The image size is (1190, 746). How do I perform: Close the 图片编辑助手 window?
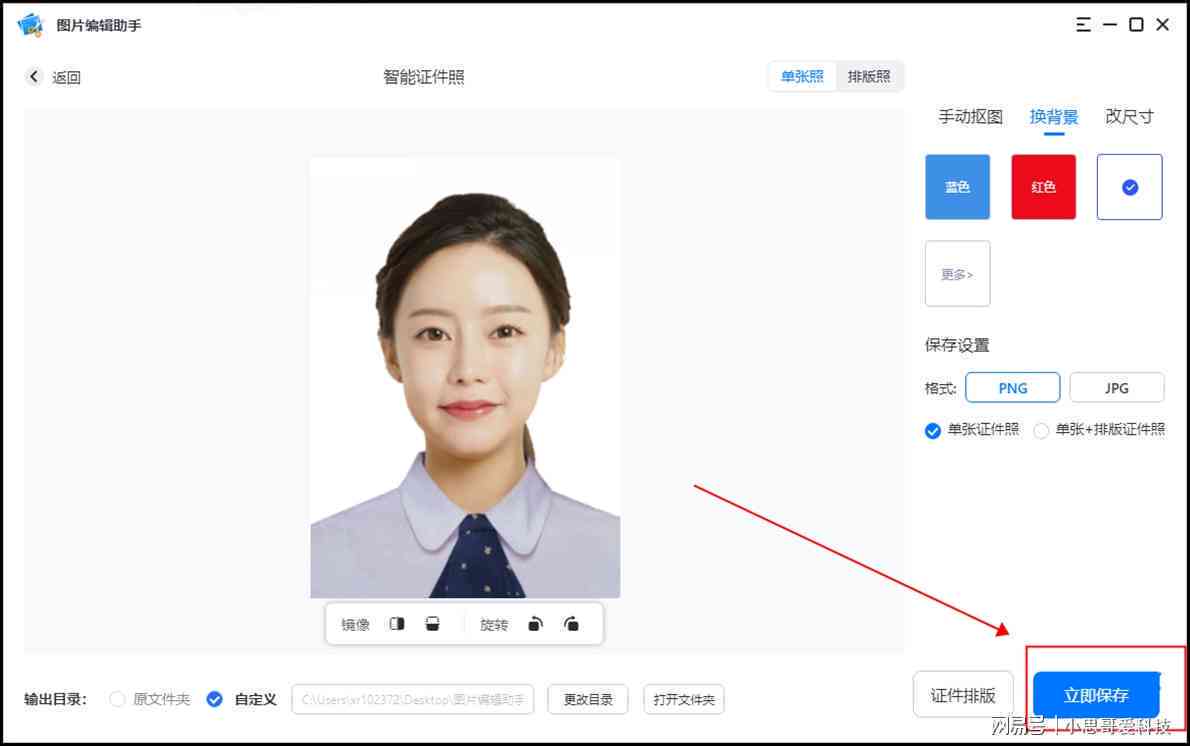tap(1162, 25)
